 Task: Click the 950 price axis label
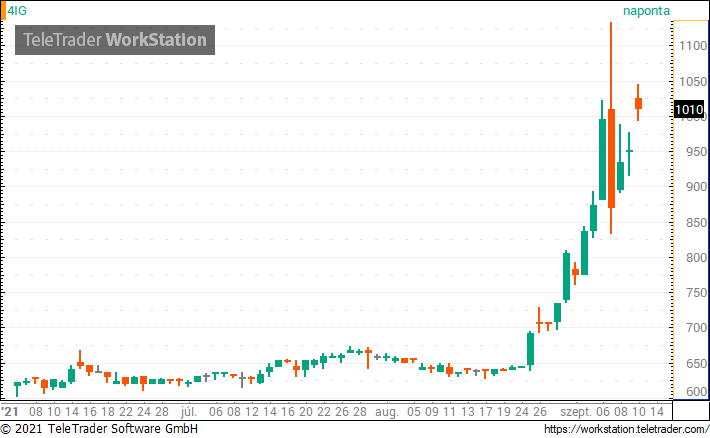click(696, 152)
